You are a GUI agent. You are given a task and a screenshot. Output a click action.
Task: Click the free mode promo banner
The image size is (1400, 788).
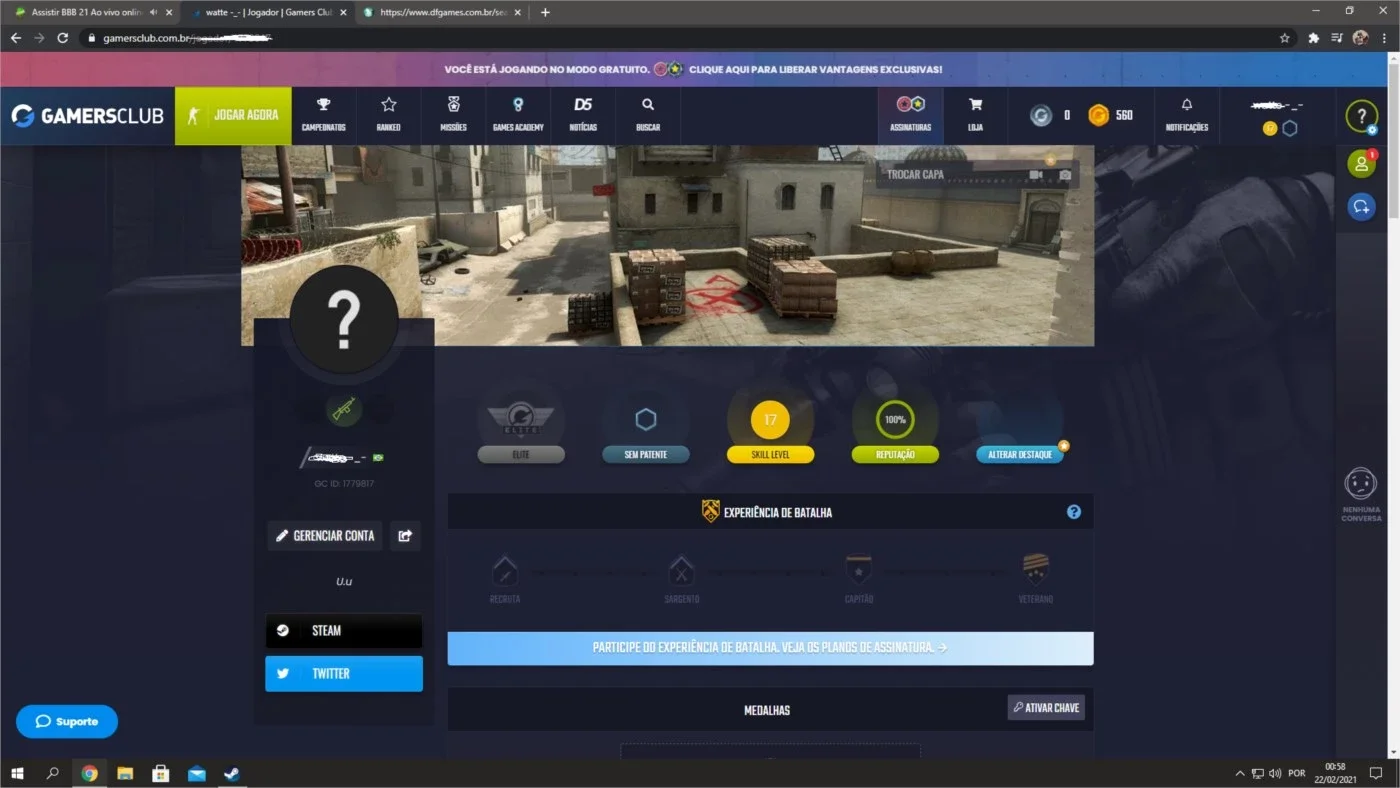pyautogui.click(x=693, y=70)
